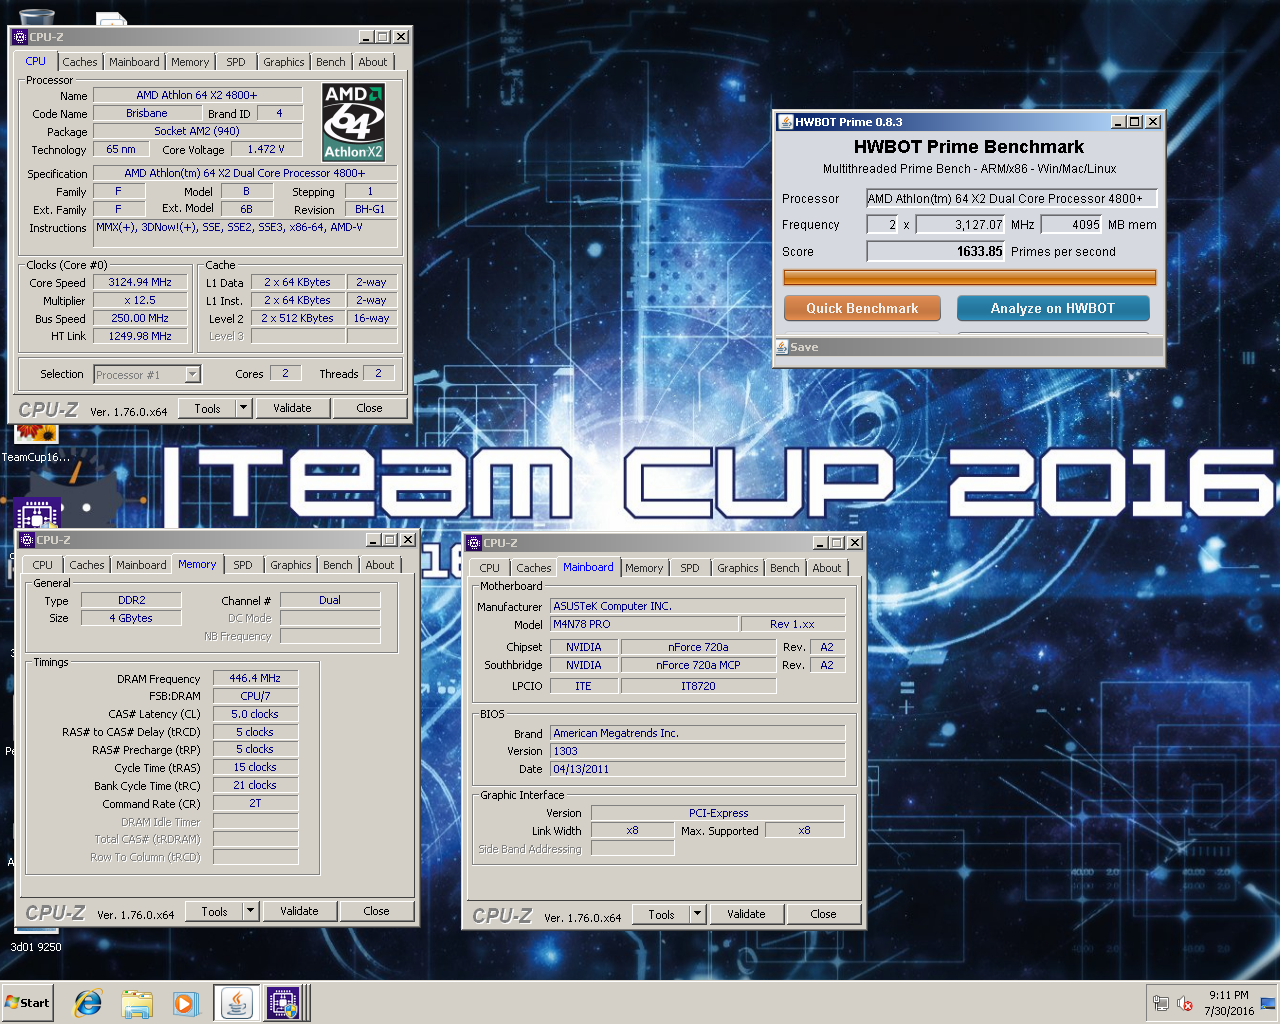Click BIOS Version value 1303
The image size is (1280, 1024).
697,751
